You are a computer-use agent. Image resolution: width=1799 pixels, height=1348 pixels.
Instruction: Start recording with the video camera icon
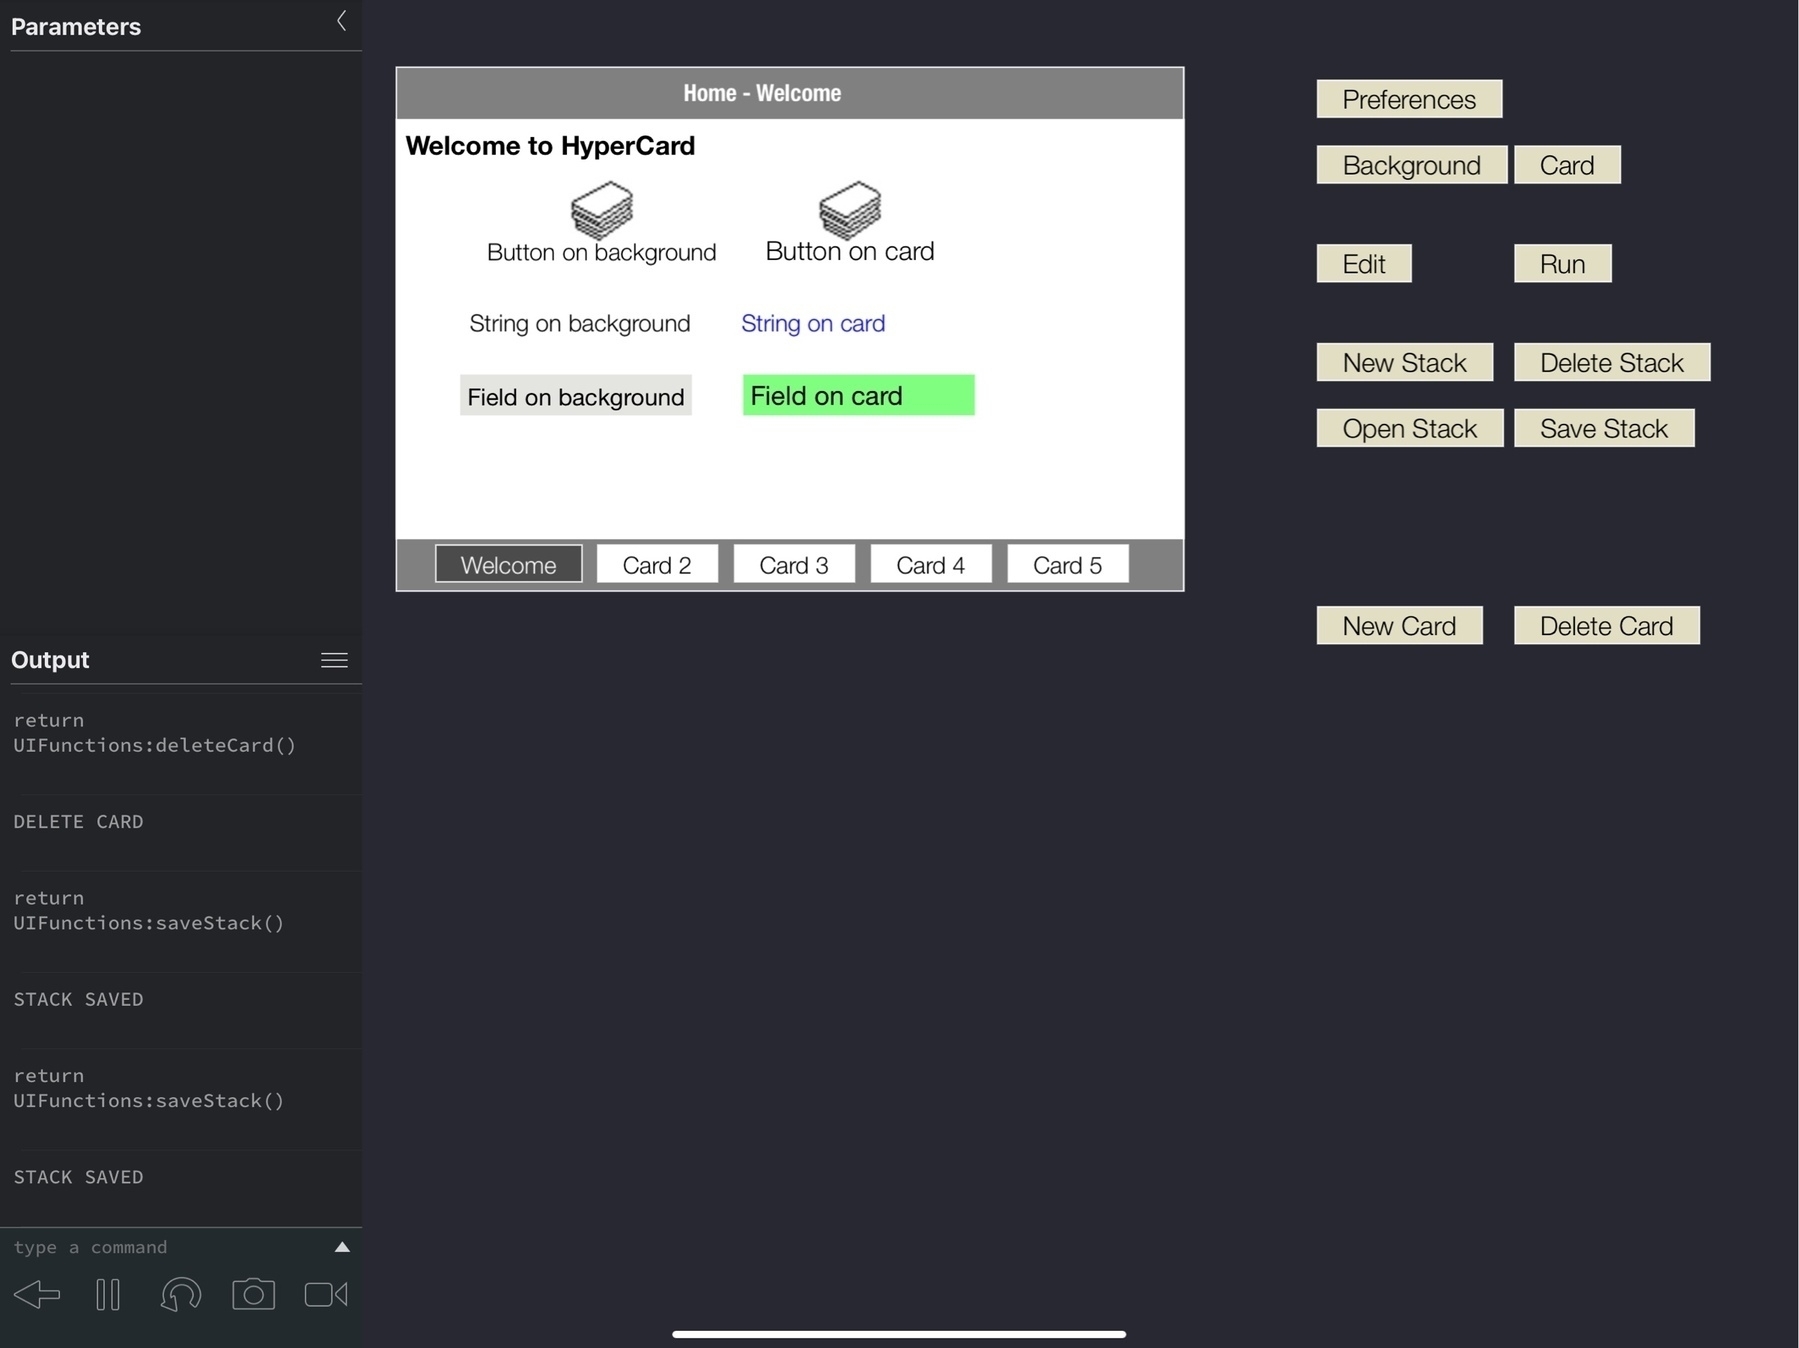point(326,1295)
